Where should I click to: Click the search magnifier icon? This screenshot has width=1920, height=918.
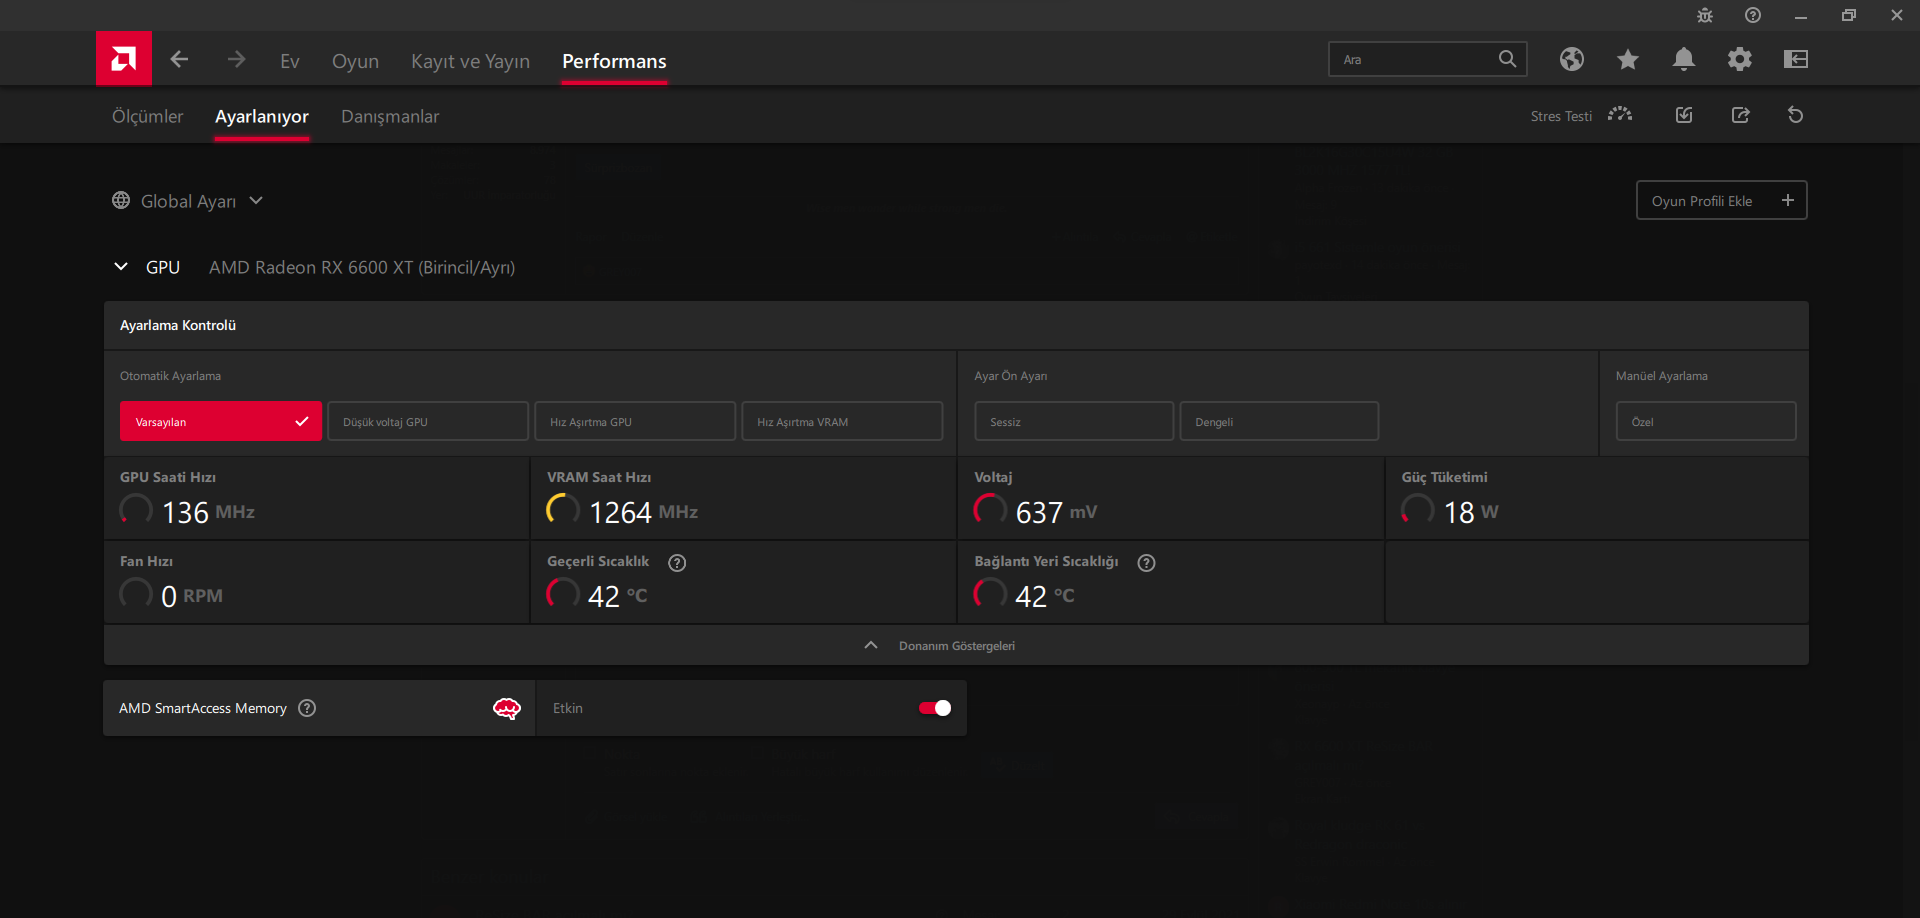click(x=1507, y=59)
